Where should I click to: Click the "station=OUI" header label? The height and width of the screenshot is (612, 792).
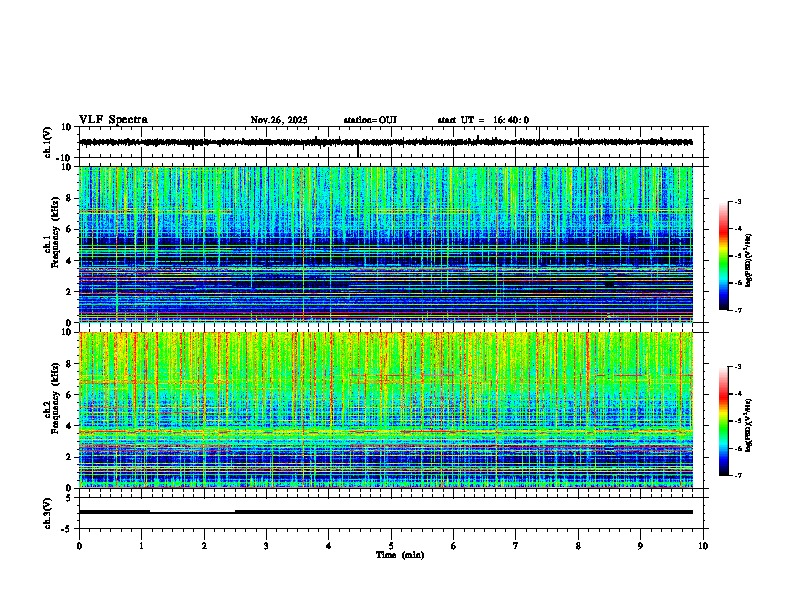(370, 120)
